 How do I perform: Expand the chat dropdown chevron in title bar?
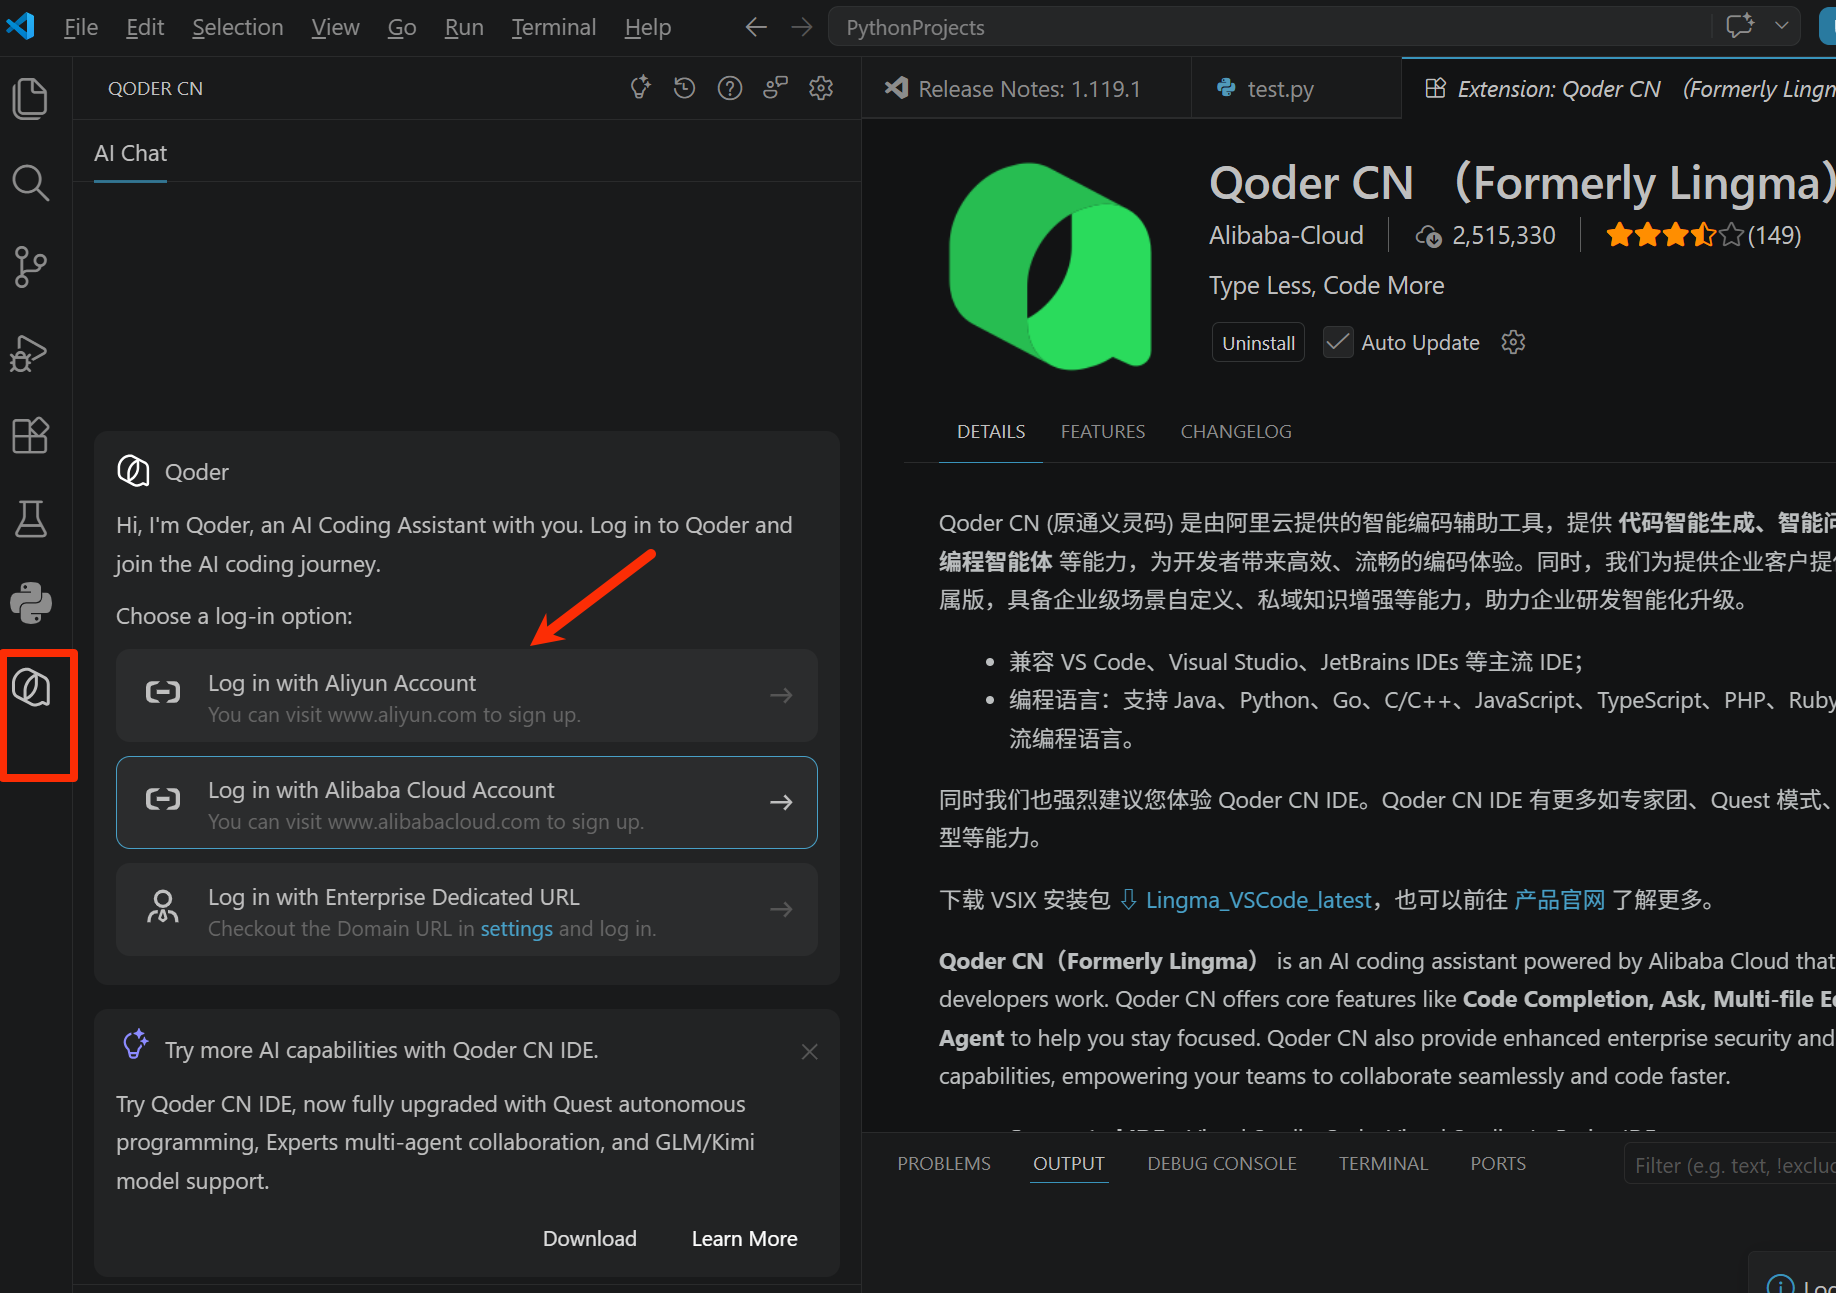pos(1782,26)
